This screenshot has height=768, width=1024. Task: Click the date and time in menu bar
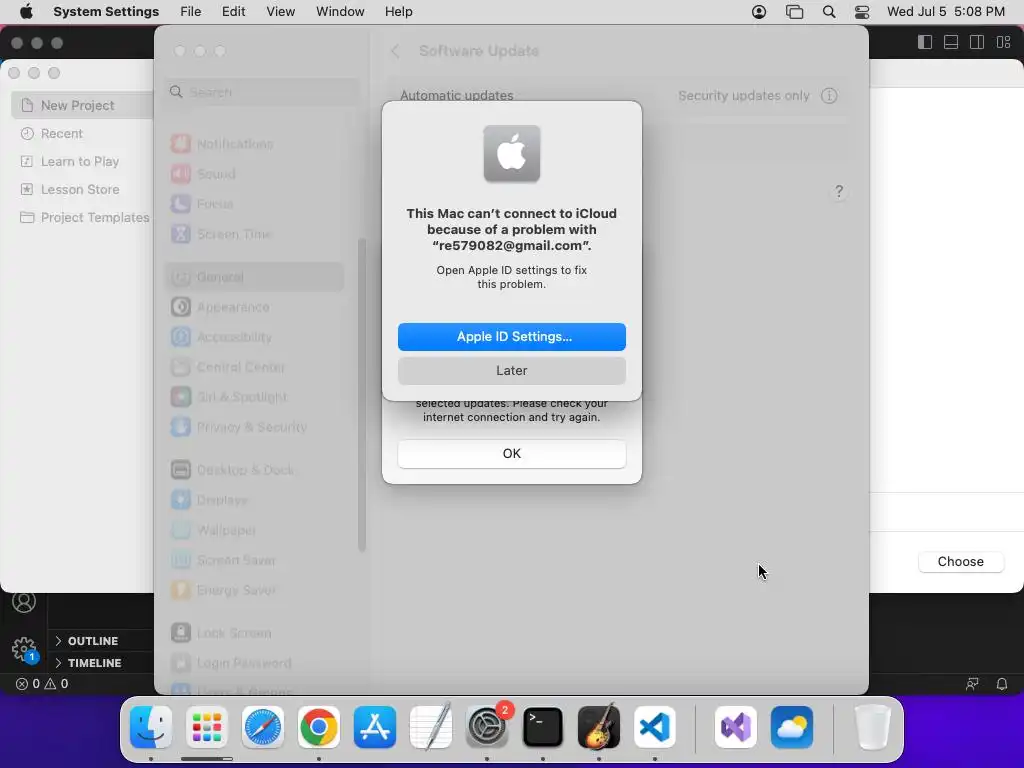point(946,12)
